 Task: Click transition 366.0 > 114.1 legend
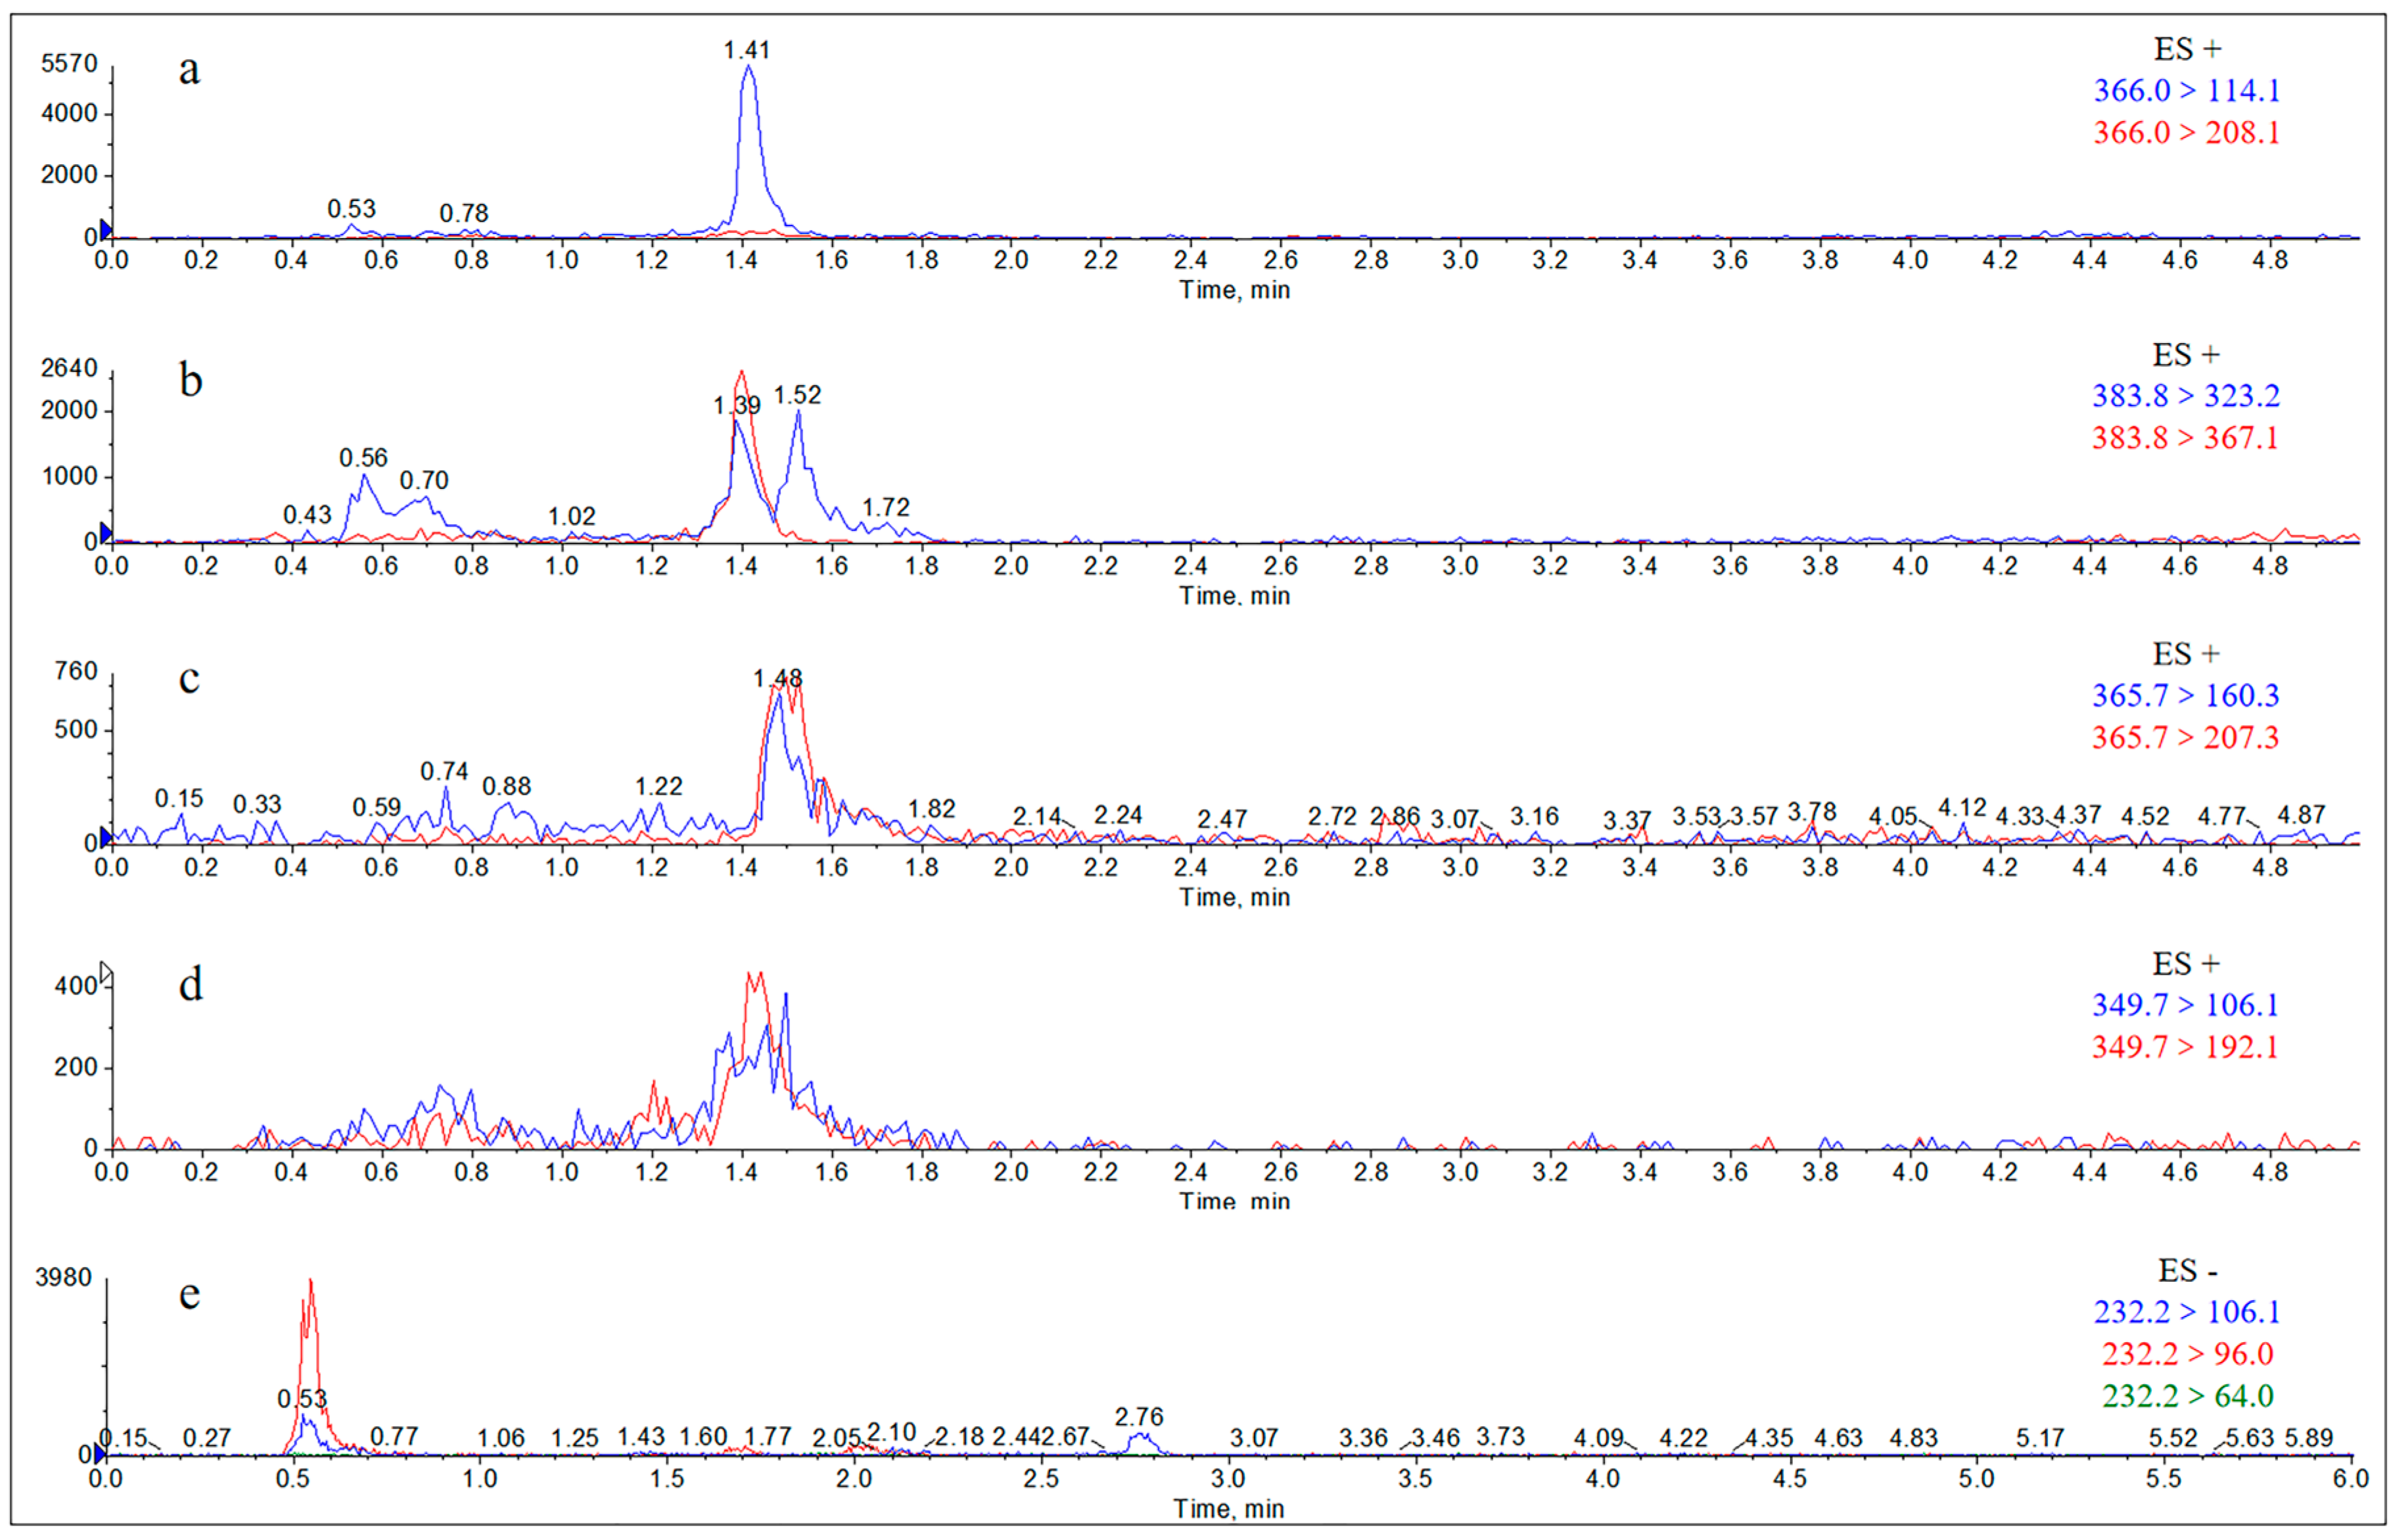tap(2187, 91)
